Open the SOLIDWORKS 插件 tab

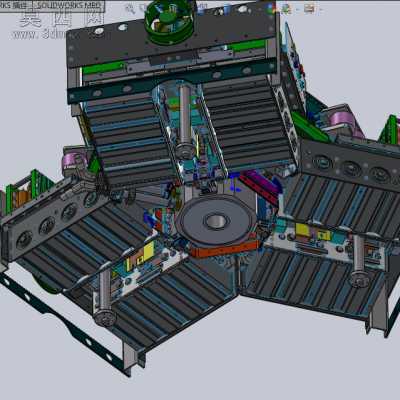pyautogui.click(x=16, y=5)
